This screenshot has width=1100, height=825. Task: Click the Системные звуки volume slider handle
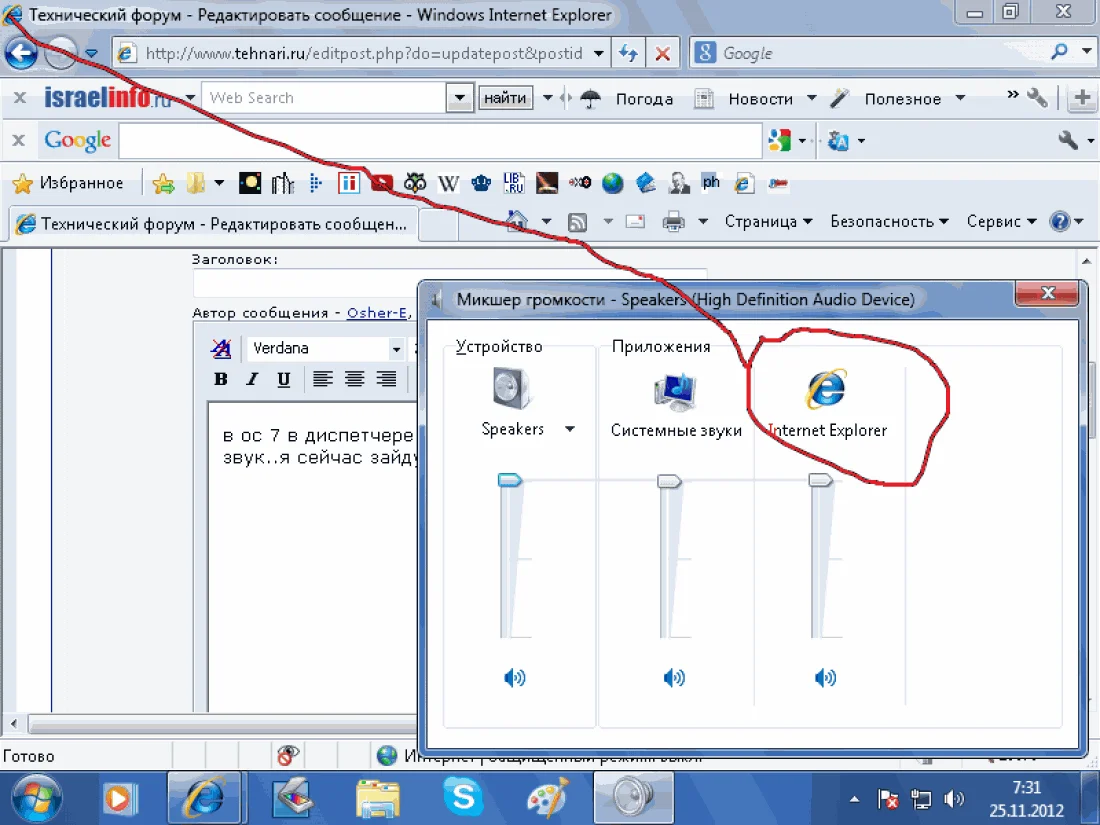[669, 481]
